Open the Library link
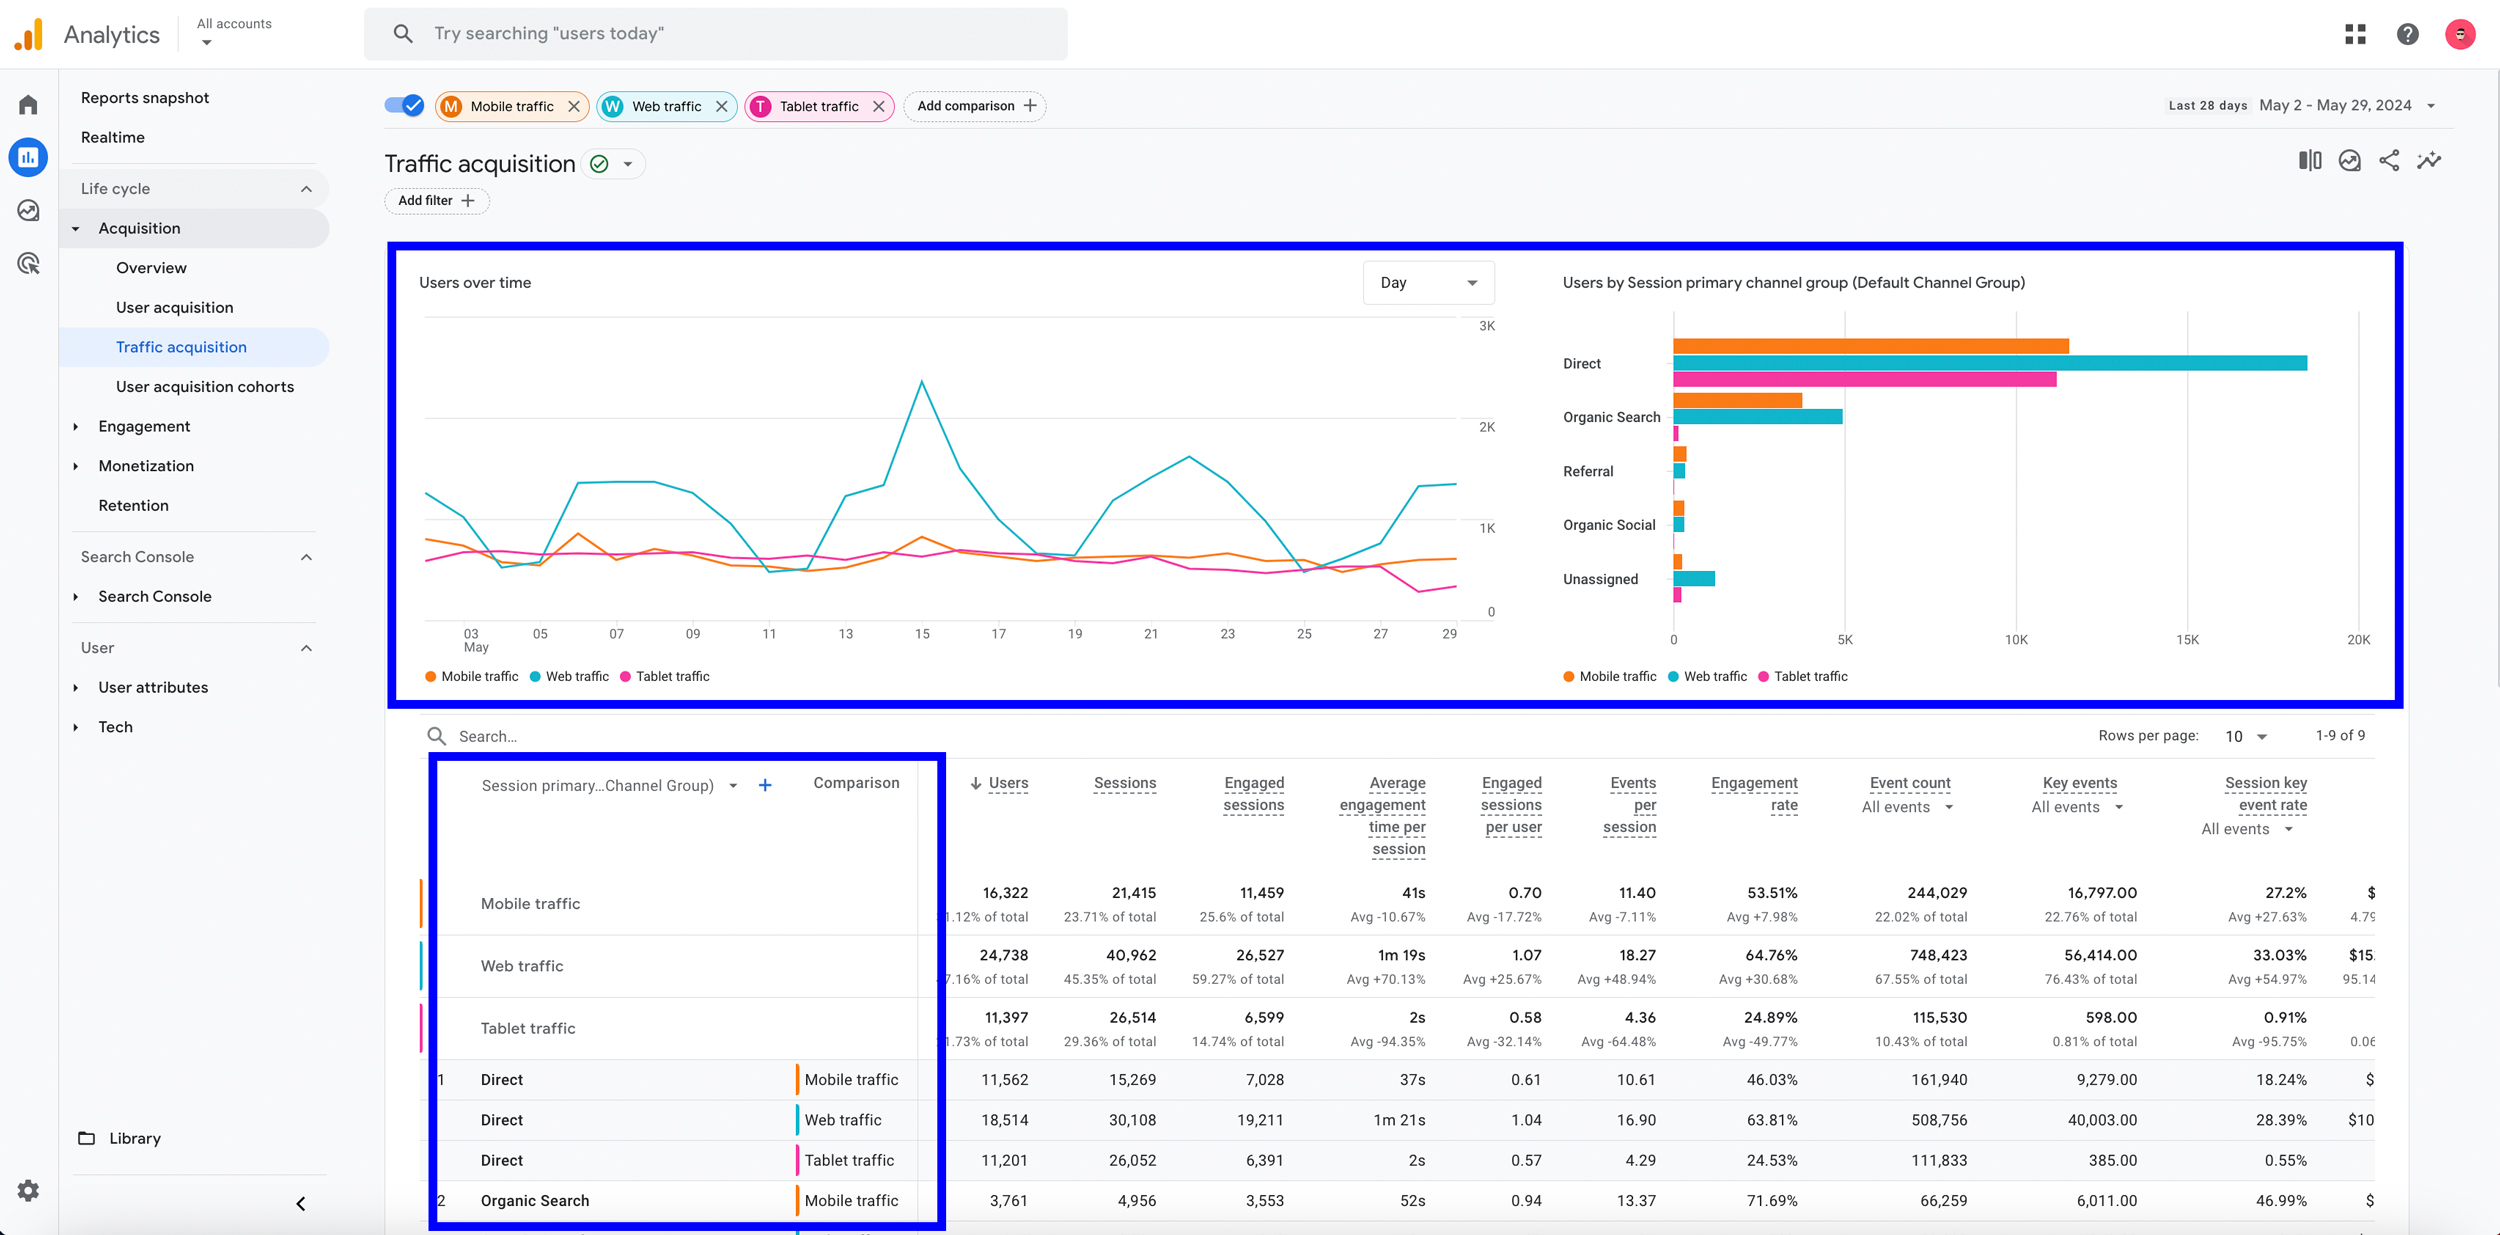 (x=135, y=1138)
